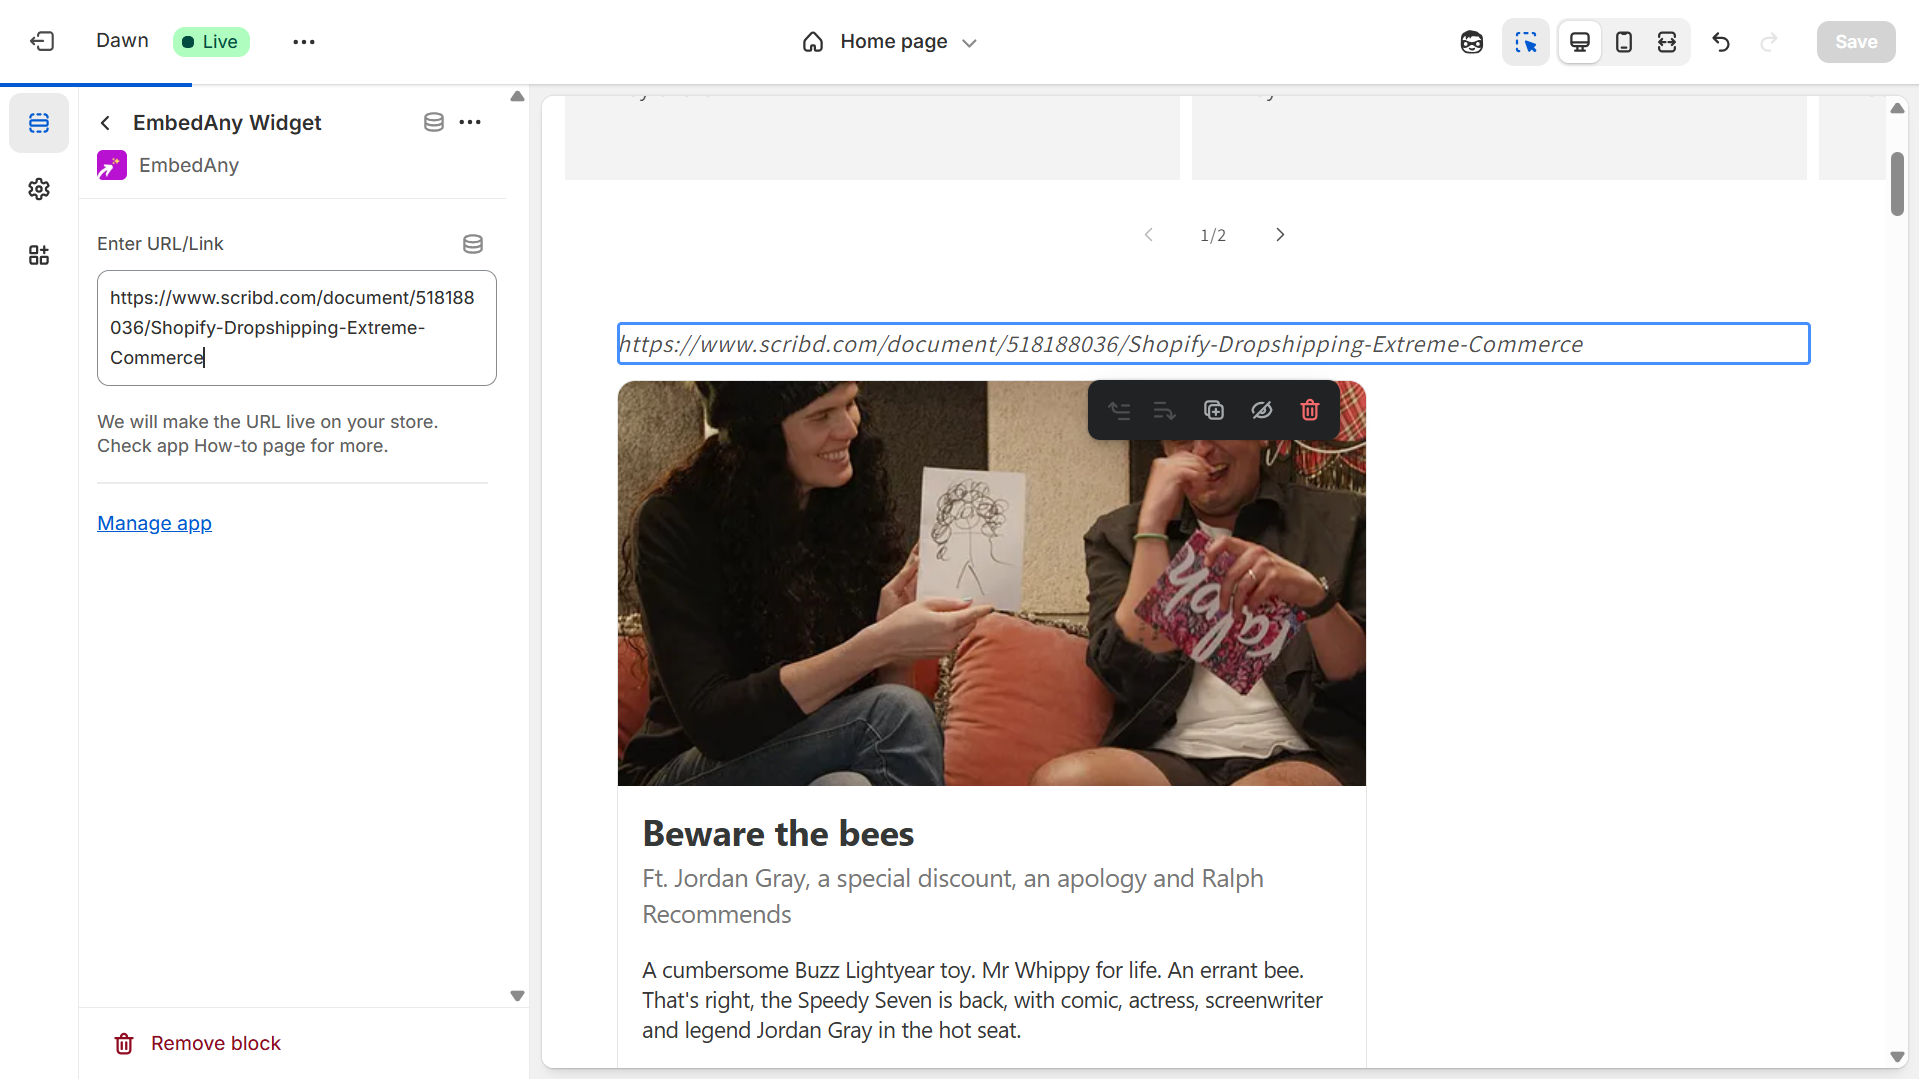Open Theme settings gear icon
Screen dimensions: 1919x1079
(x=39, y=189)
